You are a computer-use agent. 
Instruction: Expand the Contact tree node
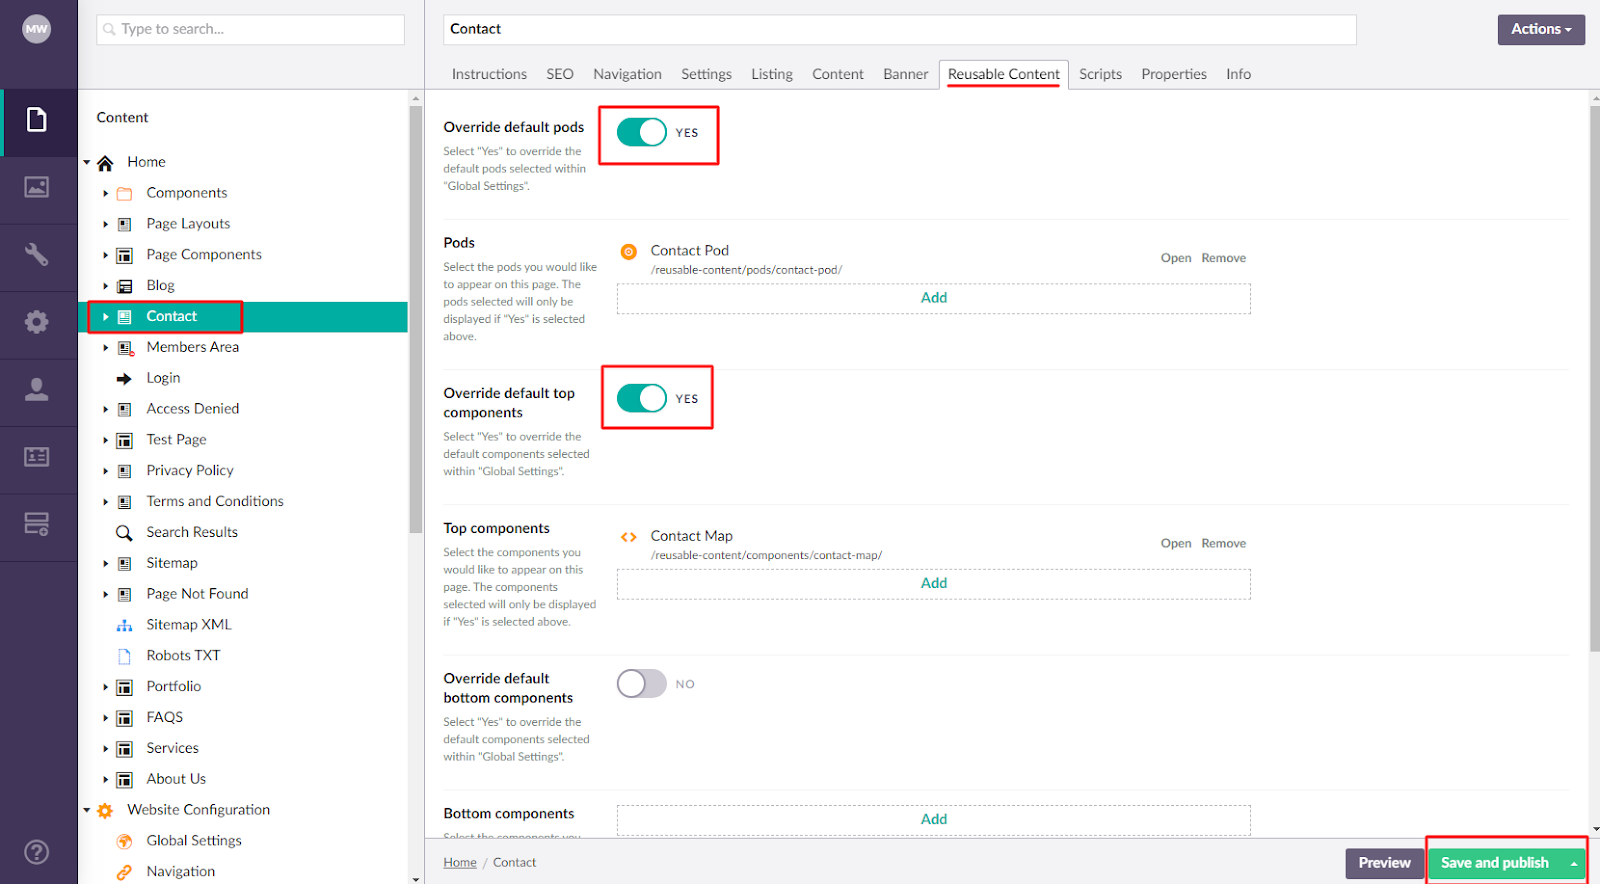click(x=105, y=317)
